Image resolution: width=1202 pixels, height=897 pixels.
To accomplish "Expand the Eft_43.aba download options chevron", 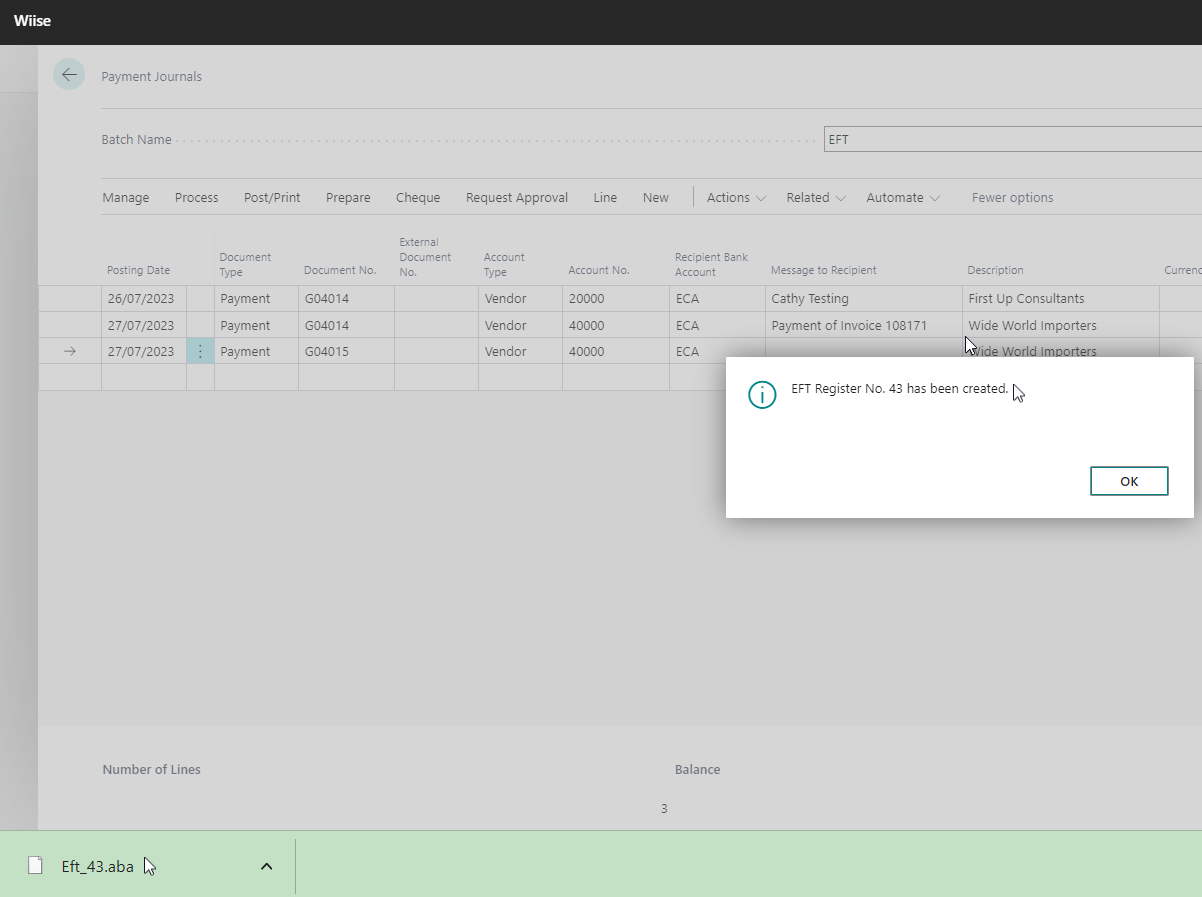I will tap(266, 865).
